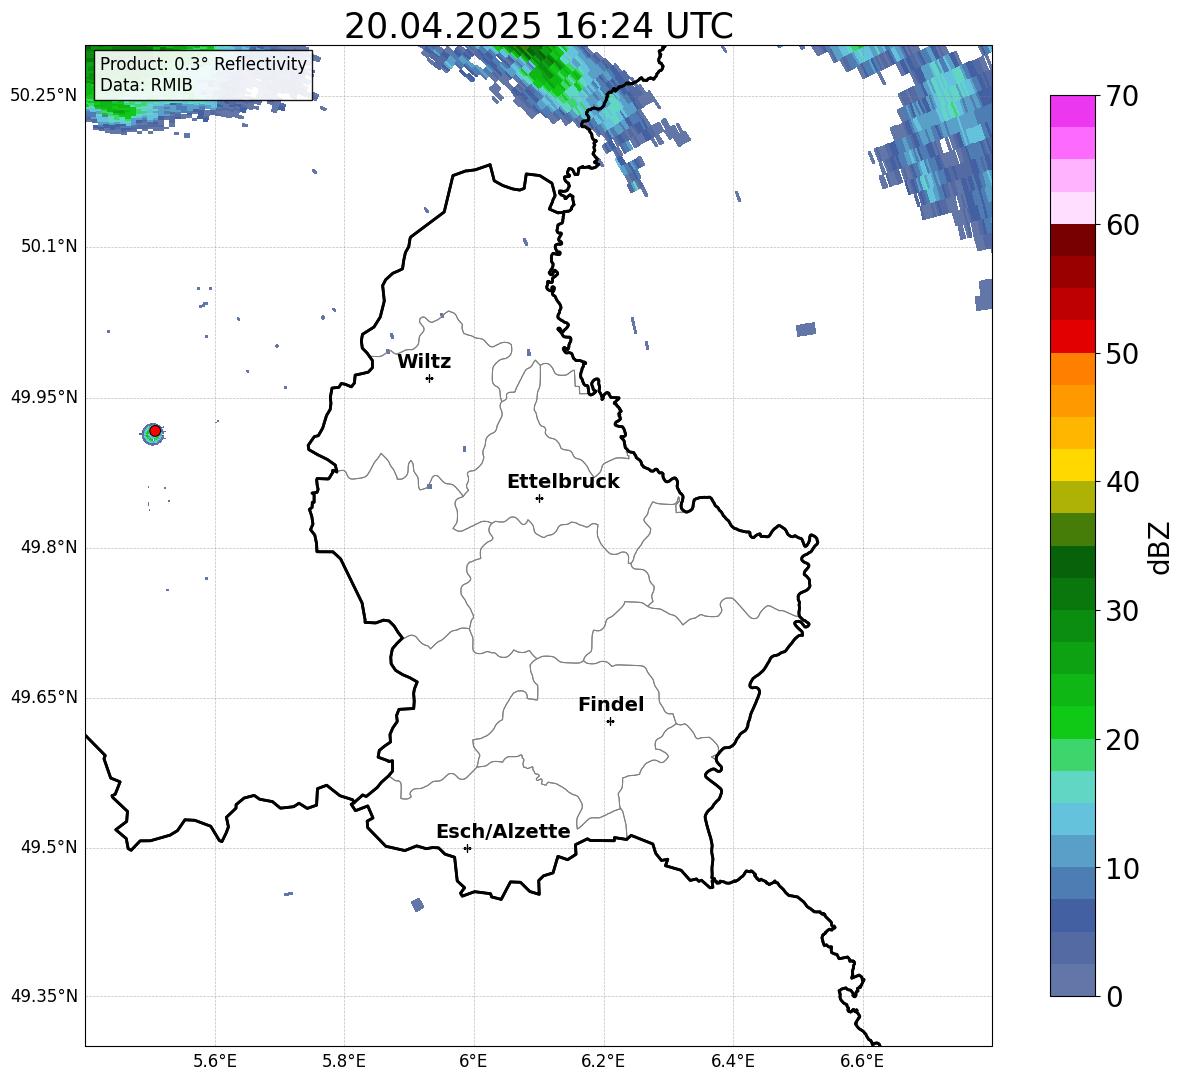Select the Wiltz station label
The width and height of the screenshot is (1184, 1081).
(424, 362)
